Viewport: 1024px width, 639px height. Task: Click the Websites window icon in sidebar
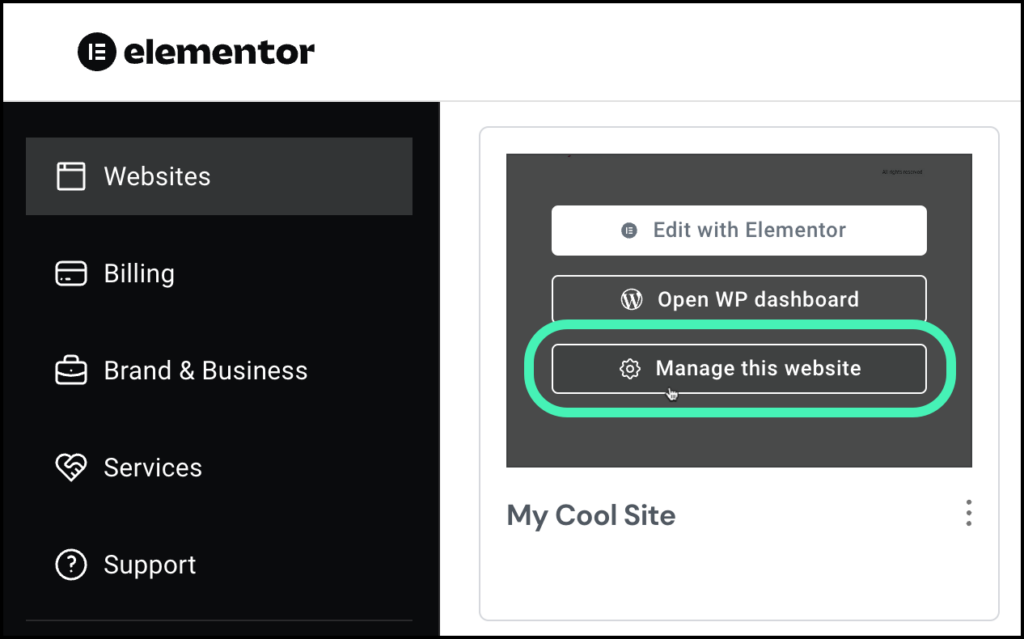(70, 177)
